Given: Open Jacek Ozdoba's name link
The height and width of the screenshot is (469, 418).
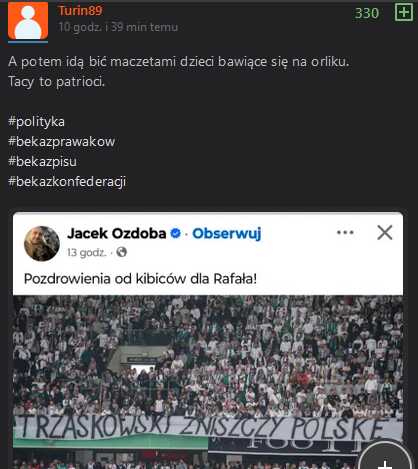Looking at the screenshot, I should point(117,233).
